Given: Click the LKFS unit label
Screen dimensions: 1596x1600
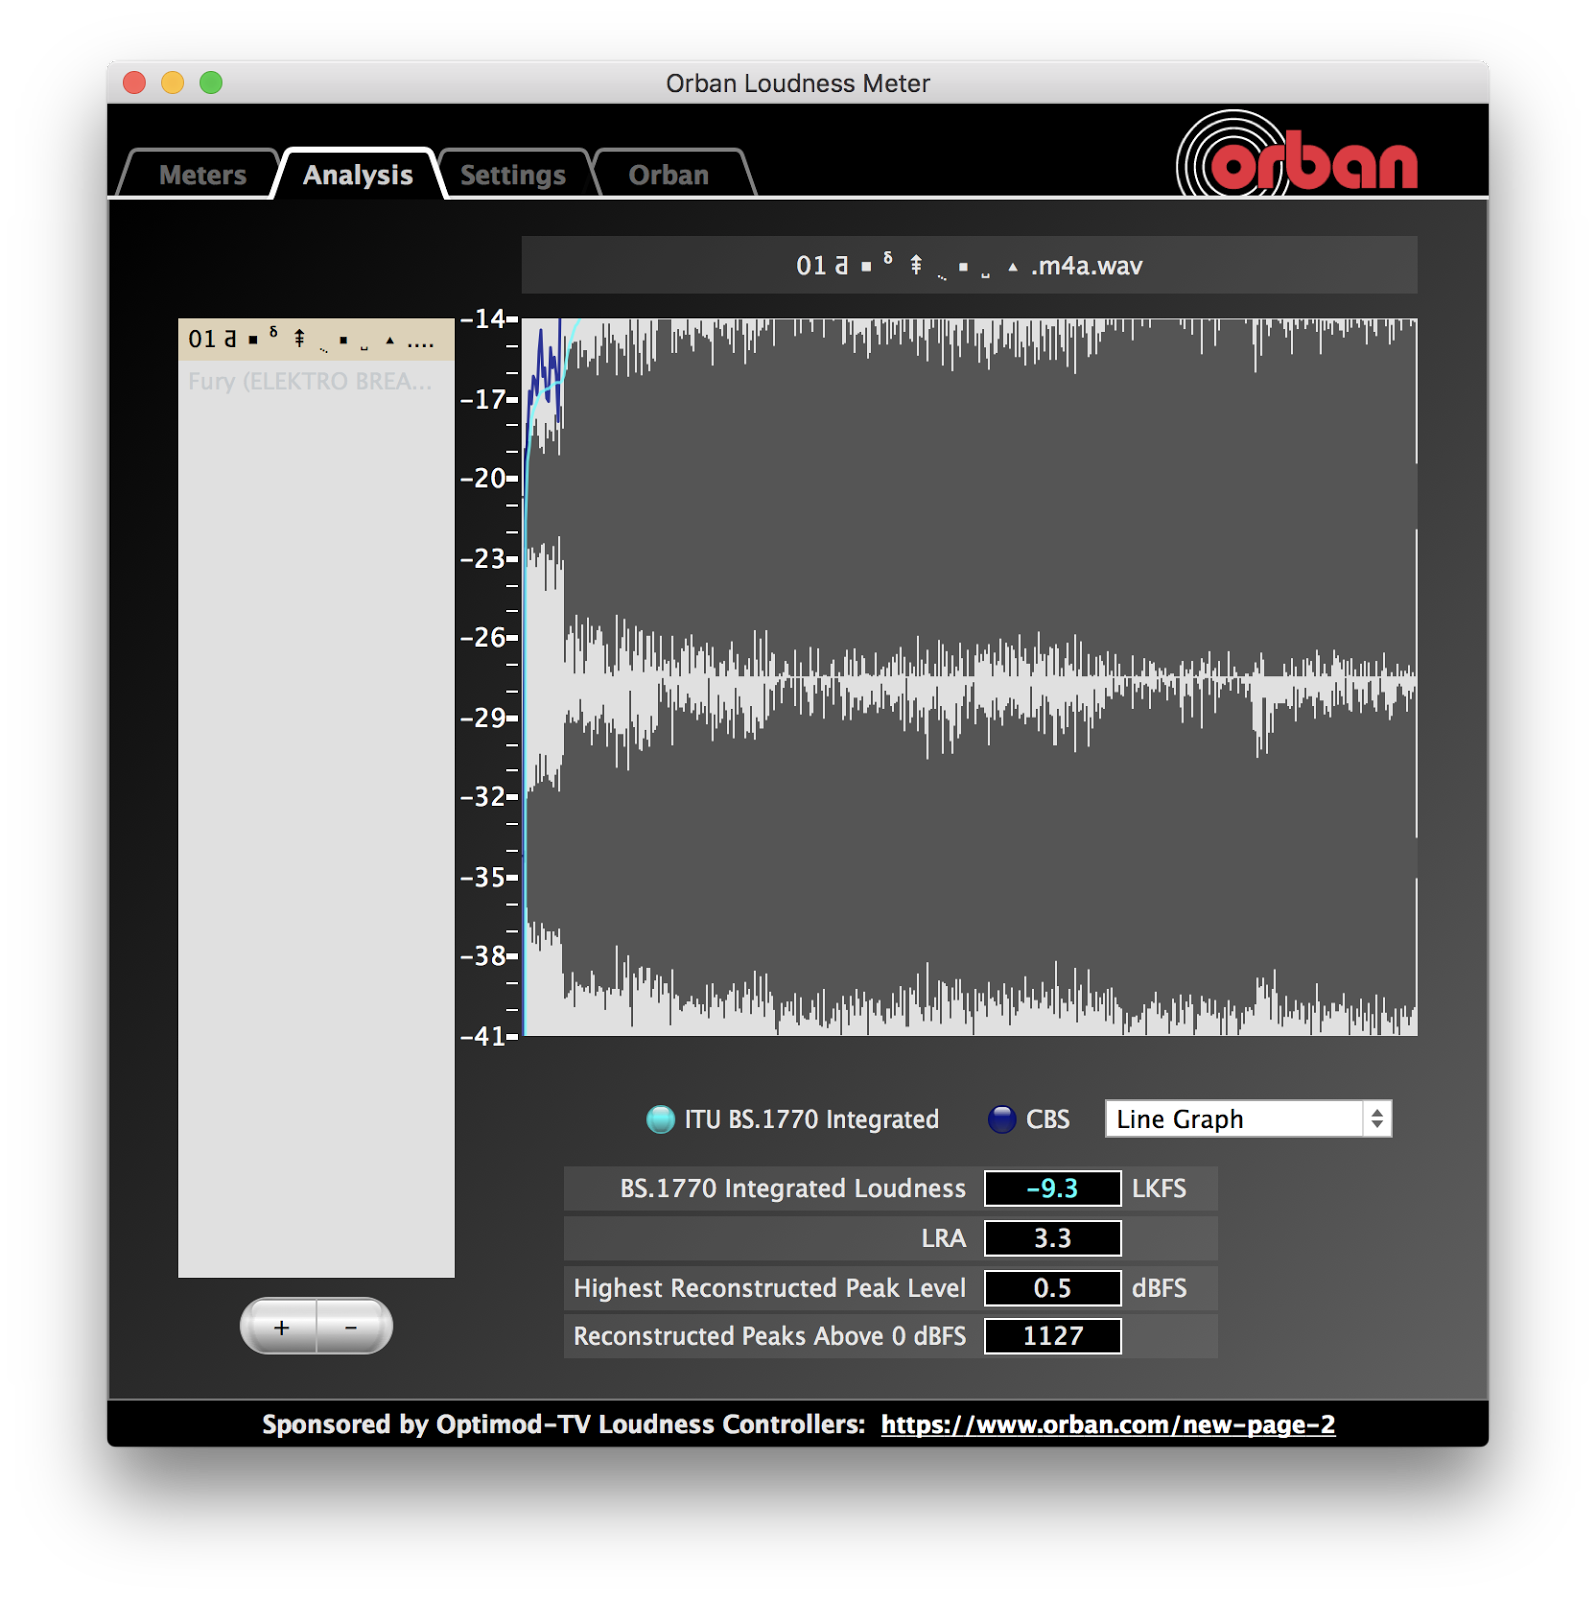Looking at the screenshot, I should [x=1159, y=1188].
